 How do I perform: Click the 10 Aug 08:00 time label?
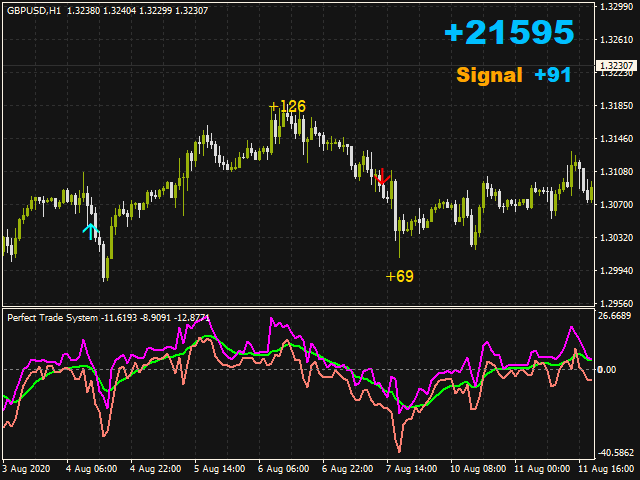[478, 469]
